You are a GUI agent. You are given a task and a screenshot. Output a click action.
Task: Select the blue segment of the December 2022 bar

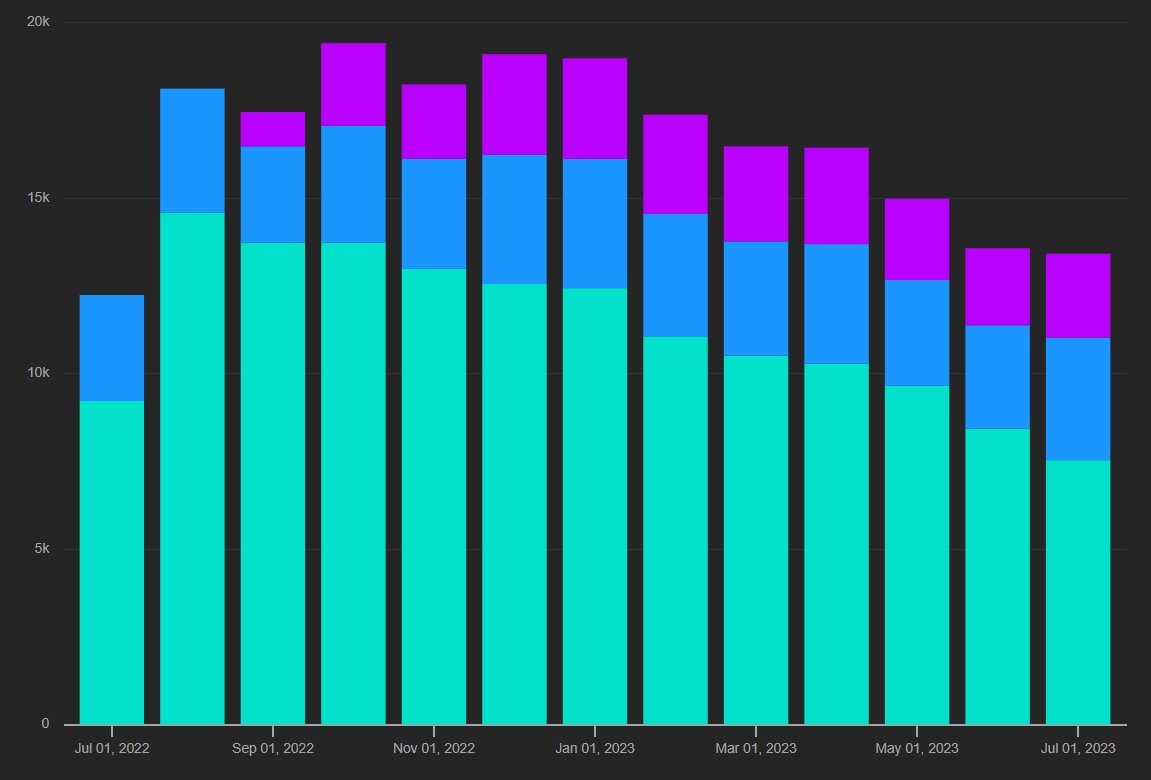(514, 219)
